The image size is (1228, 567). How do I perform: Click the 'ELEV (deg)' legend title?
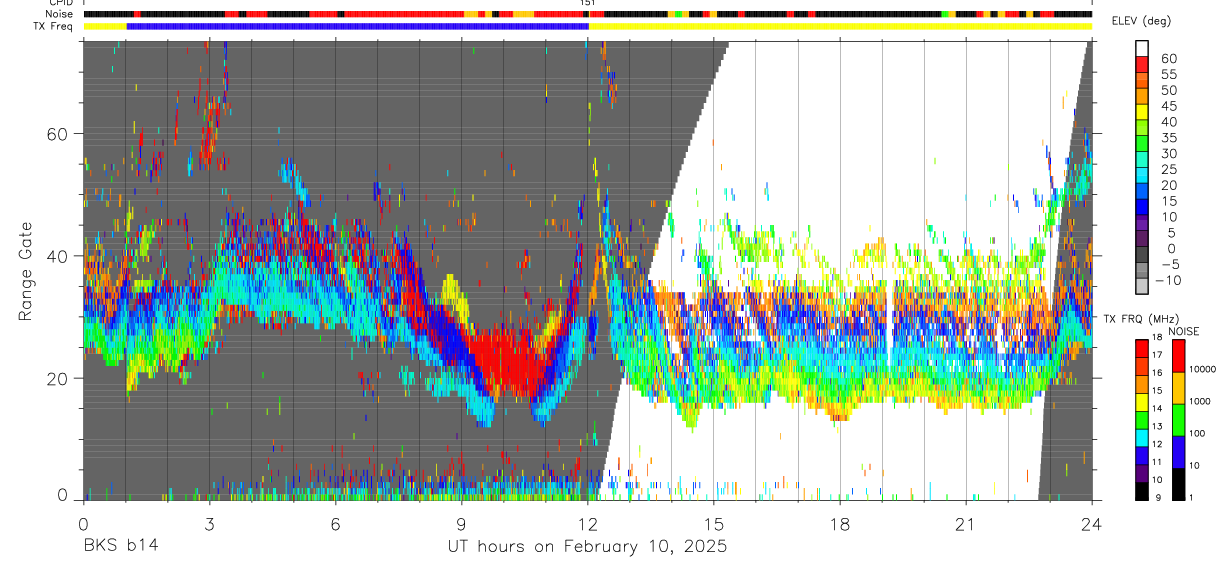pyautogui.click(x=1141, y=21)
